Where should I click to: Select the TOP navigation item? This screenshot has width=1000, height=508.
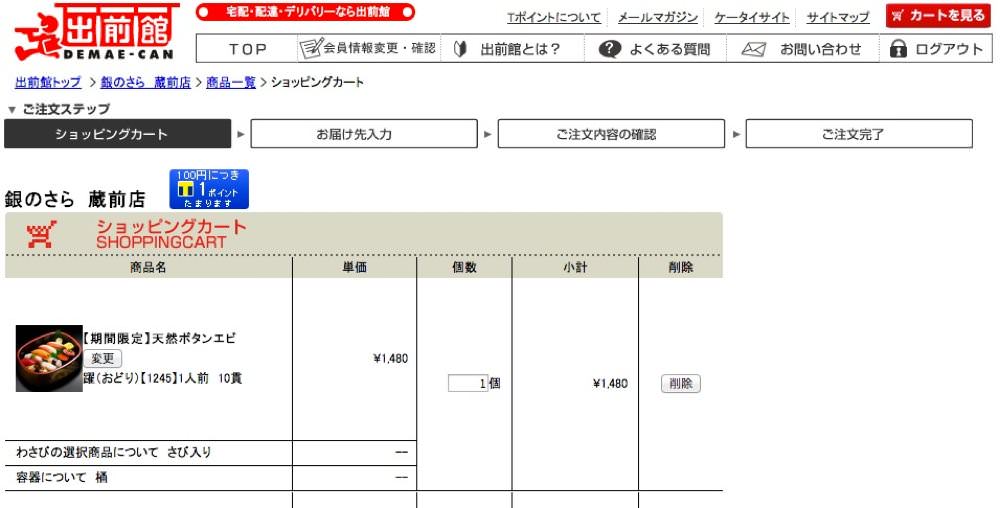[x=247, y=49]
